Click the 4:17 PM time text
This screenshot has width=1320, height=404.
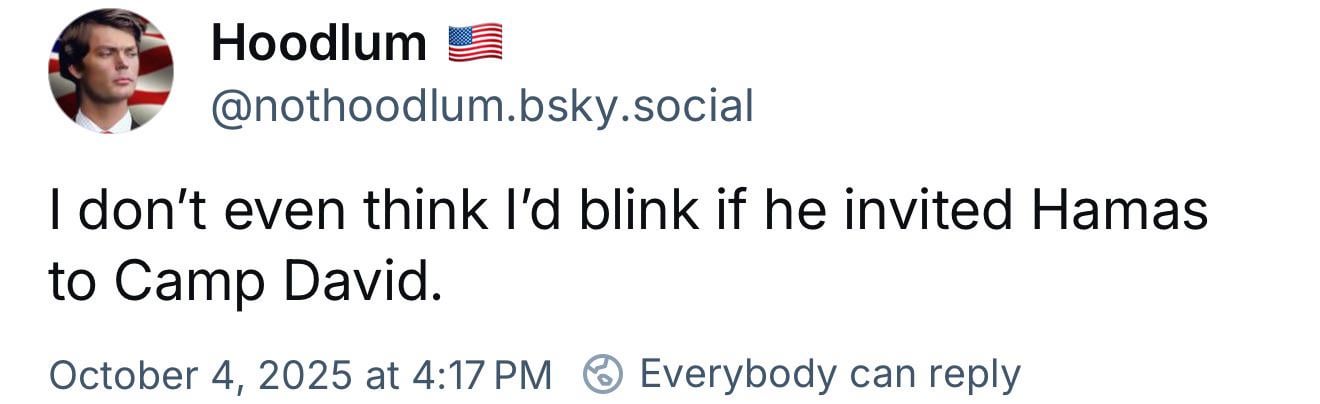(x=483, y=375)
